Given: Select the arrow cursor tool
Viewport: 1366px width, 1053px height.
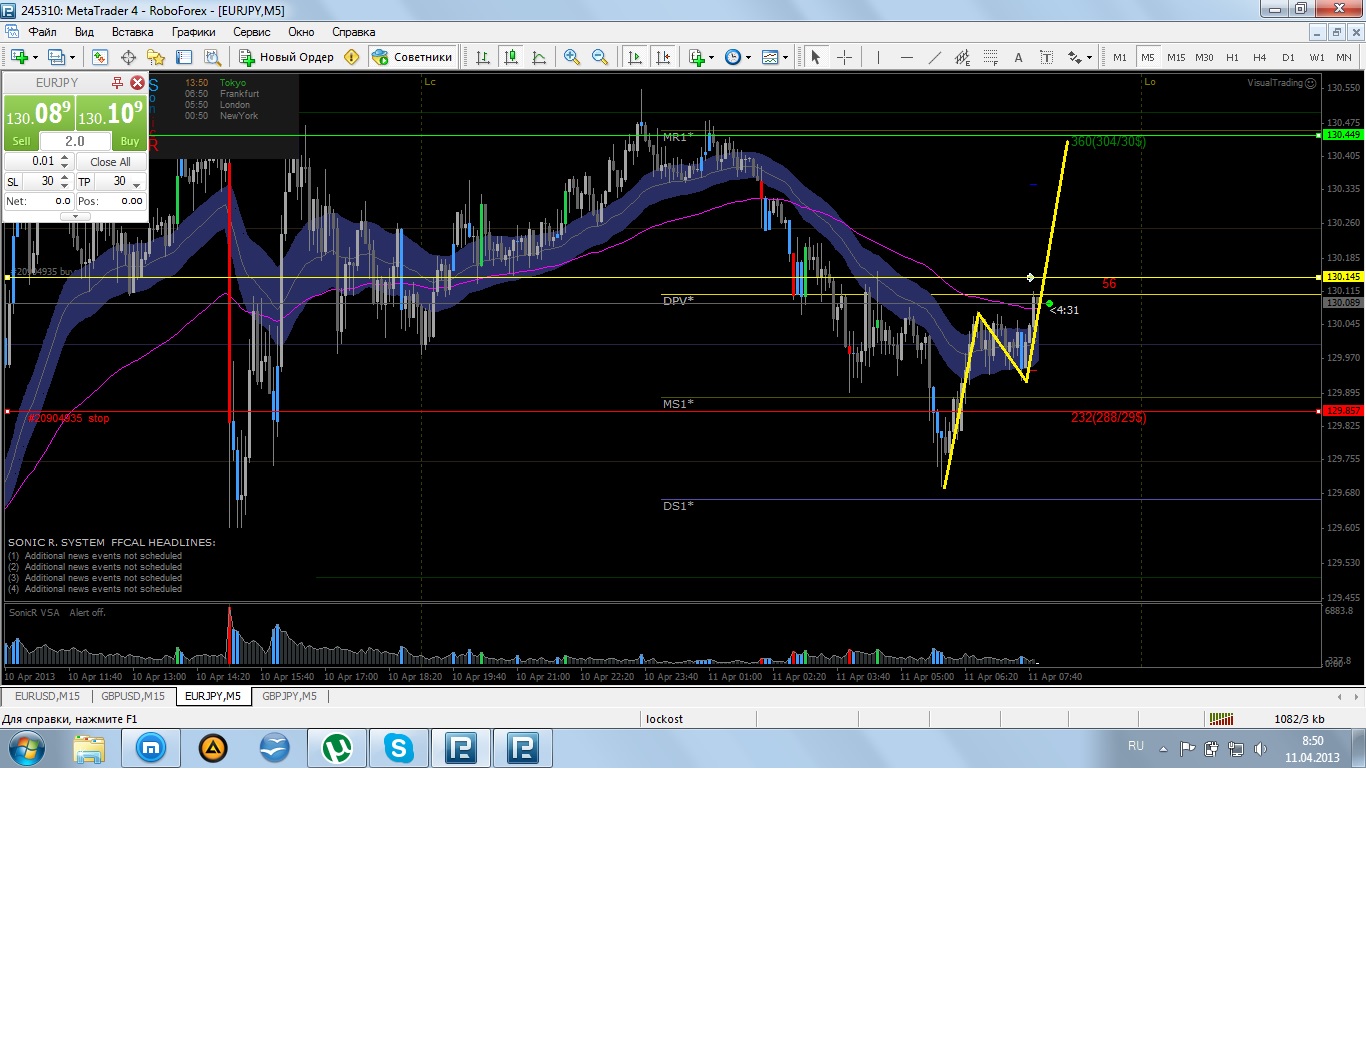Looking at the screenshot, I should click(x=816, y=57).
